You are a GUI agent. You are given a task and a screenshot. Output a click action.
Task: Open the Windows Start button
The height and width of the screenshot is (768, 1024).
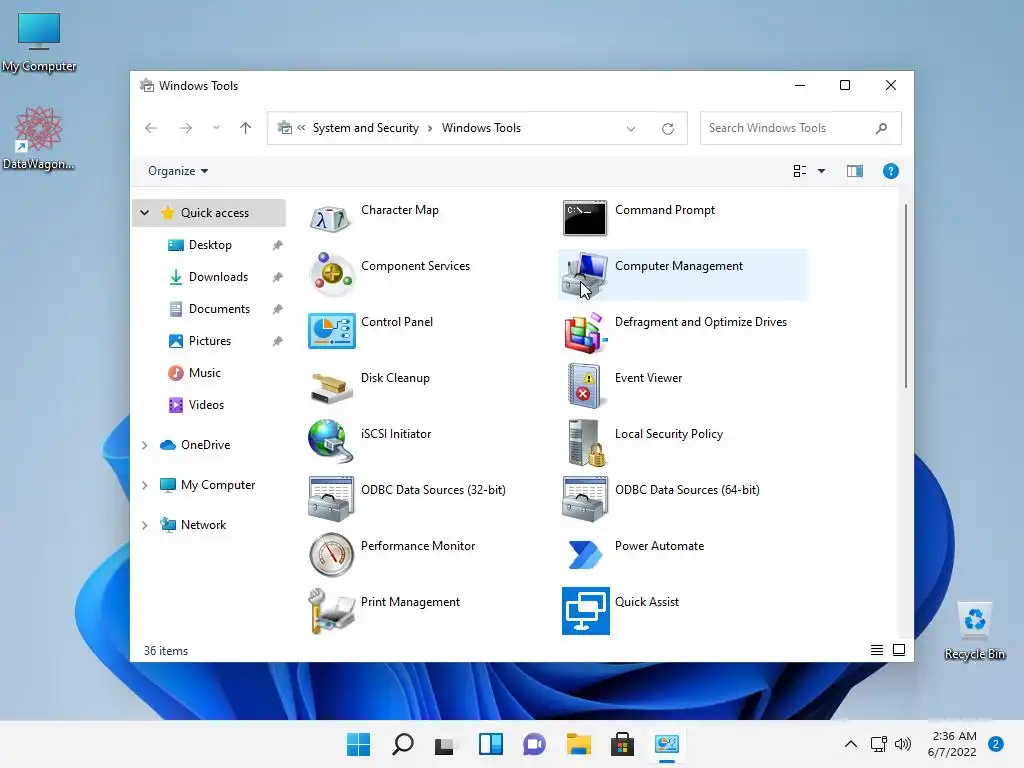coord(358,744)
